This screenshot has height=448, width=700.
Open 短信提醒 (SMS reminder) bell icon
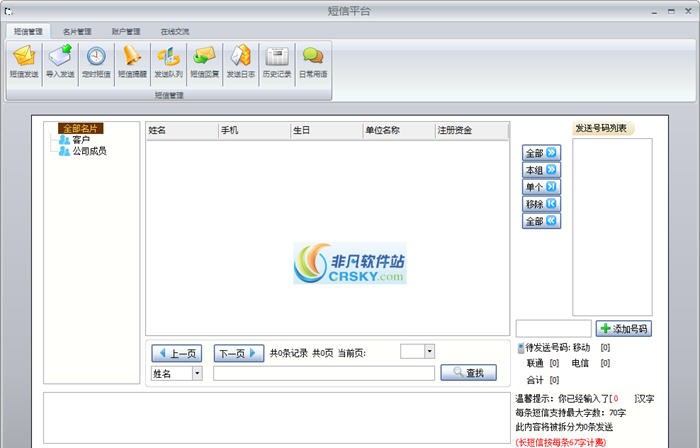coord(133,62)
